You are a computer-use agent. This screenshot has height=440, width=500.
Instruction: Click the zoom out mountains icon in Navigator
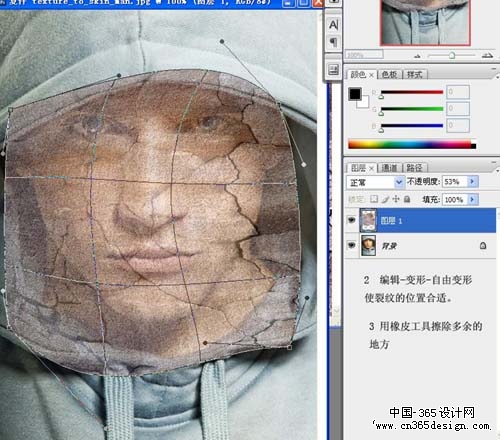[x=417, y=56]
